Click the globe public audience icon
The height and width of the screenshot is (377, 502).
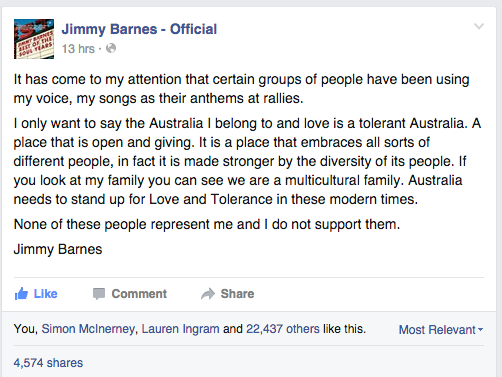point(111,48)
